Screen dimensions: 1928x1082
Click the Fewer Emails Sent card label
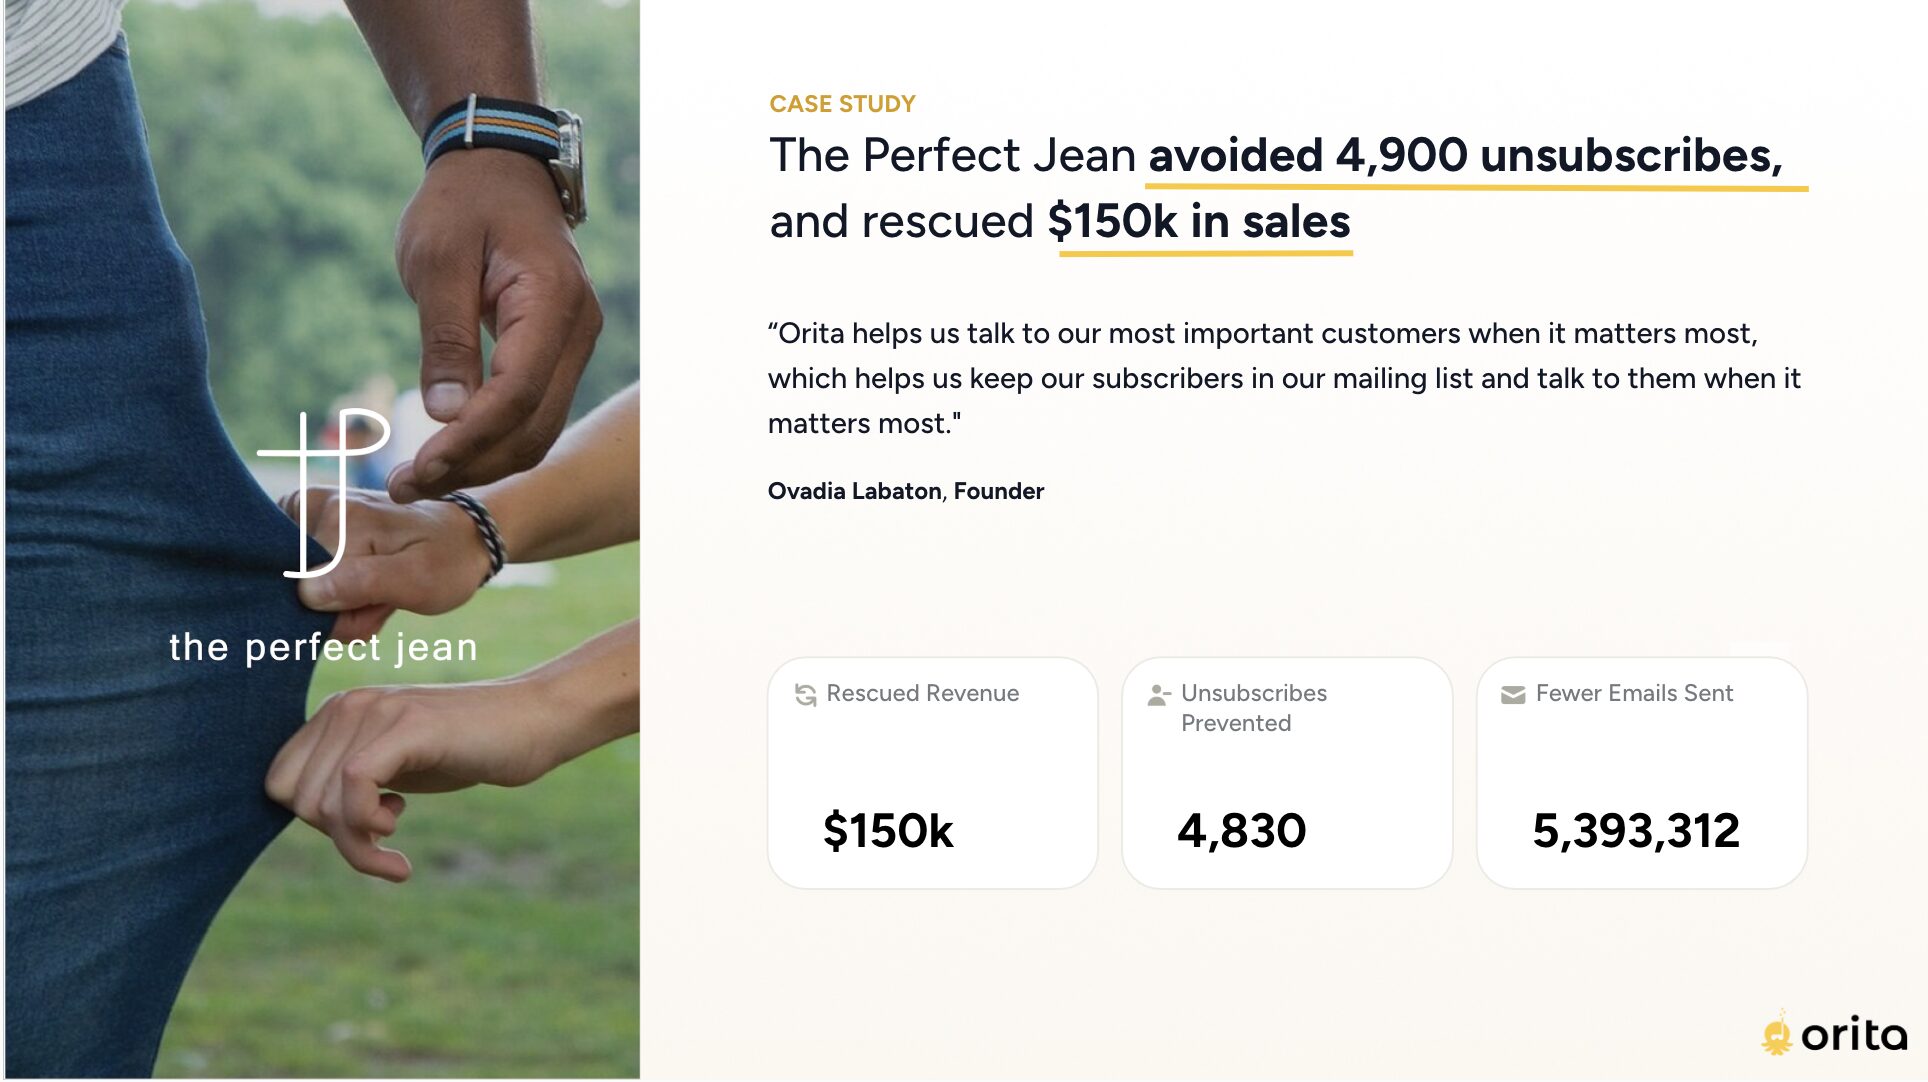pyautogui.click(x=1634, y=694)
